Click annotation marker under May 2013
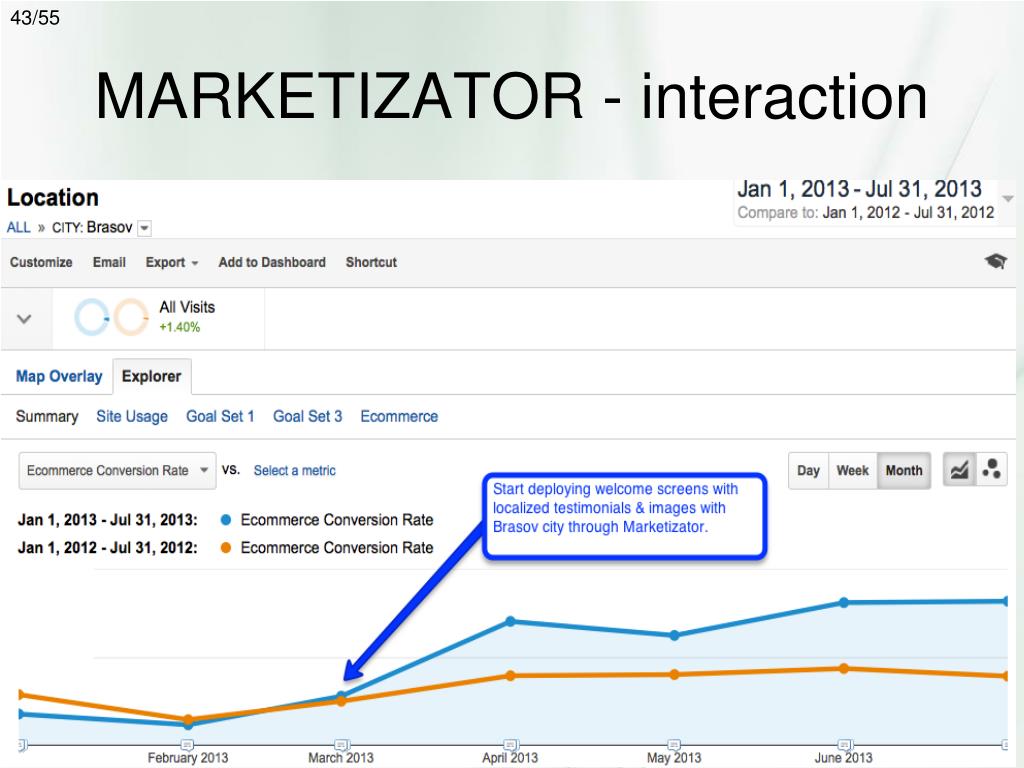Image resolution: width=1024 pixels, height=768 pixels. 674,744
